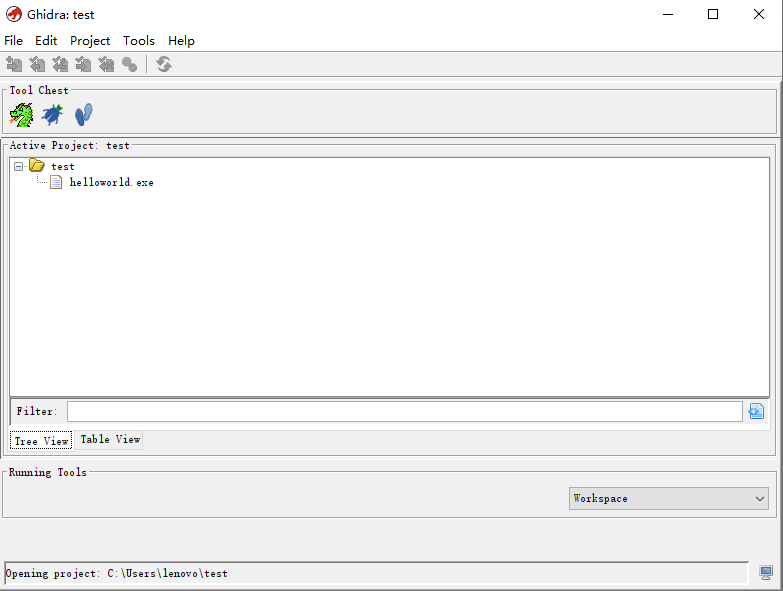Screen dimensions: 783x591
Task: Click the Opening project status message
Action: pyautogui.click(x=116, y=573)
